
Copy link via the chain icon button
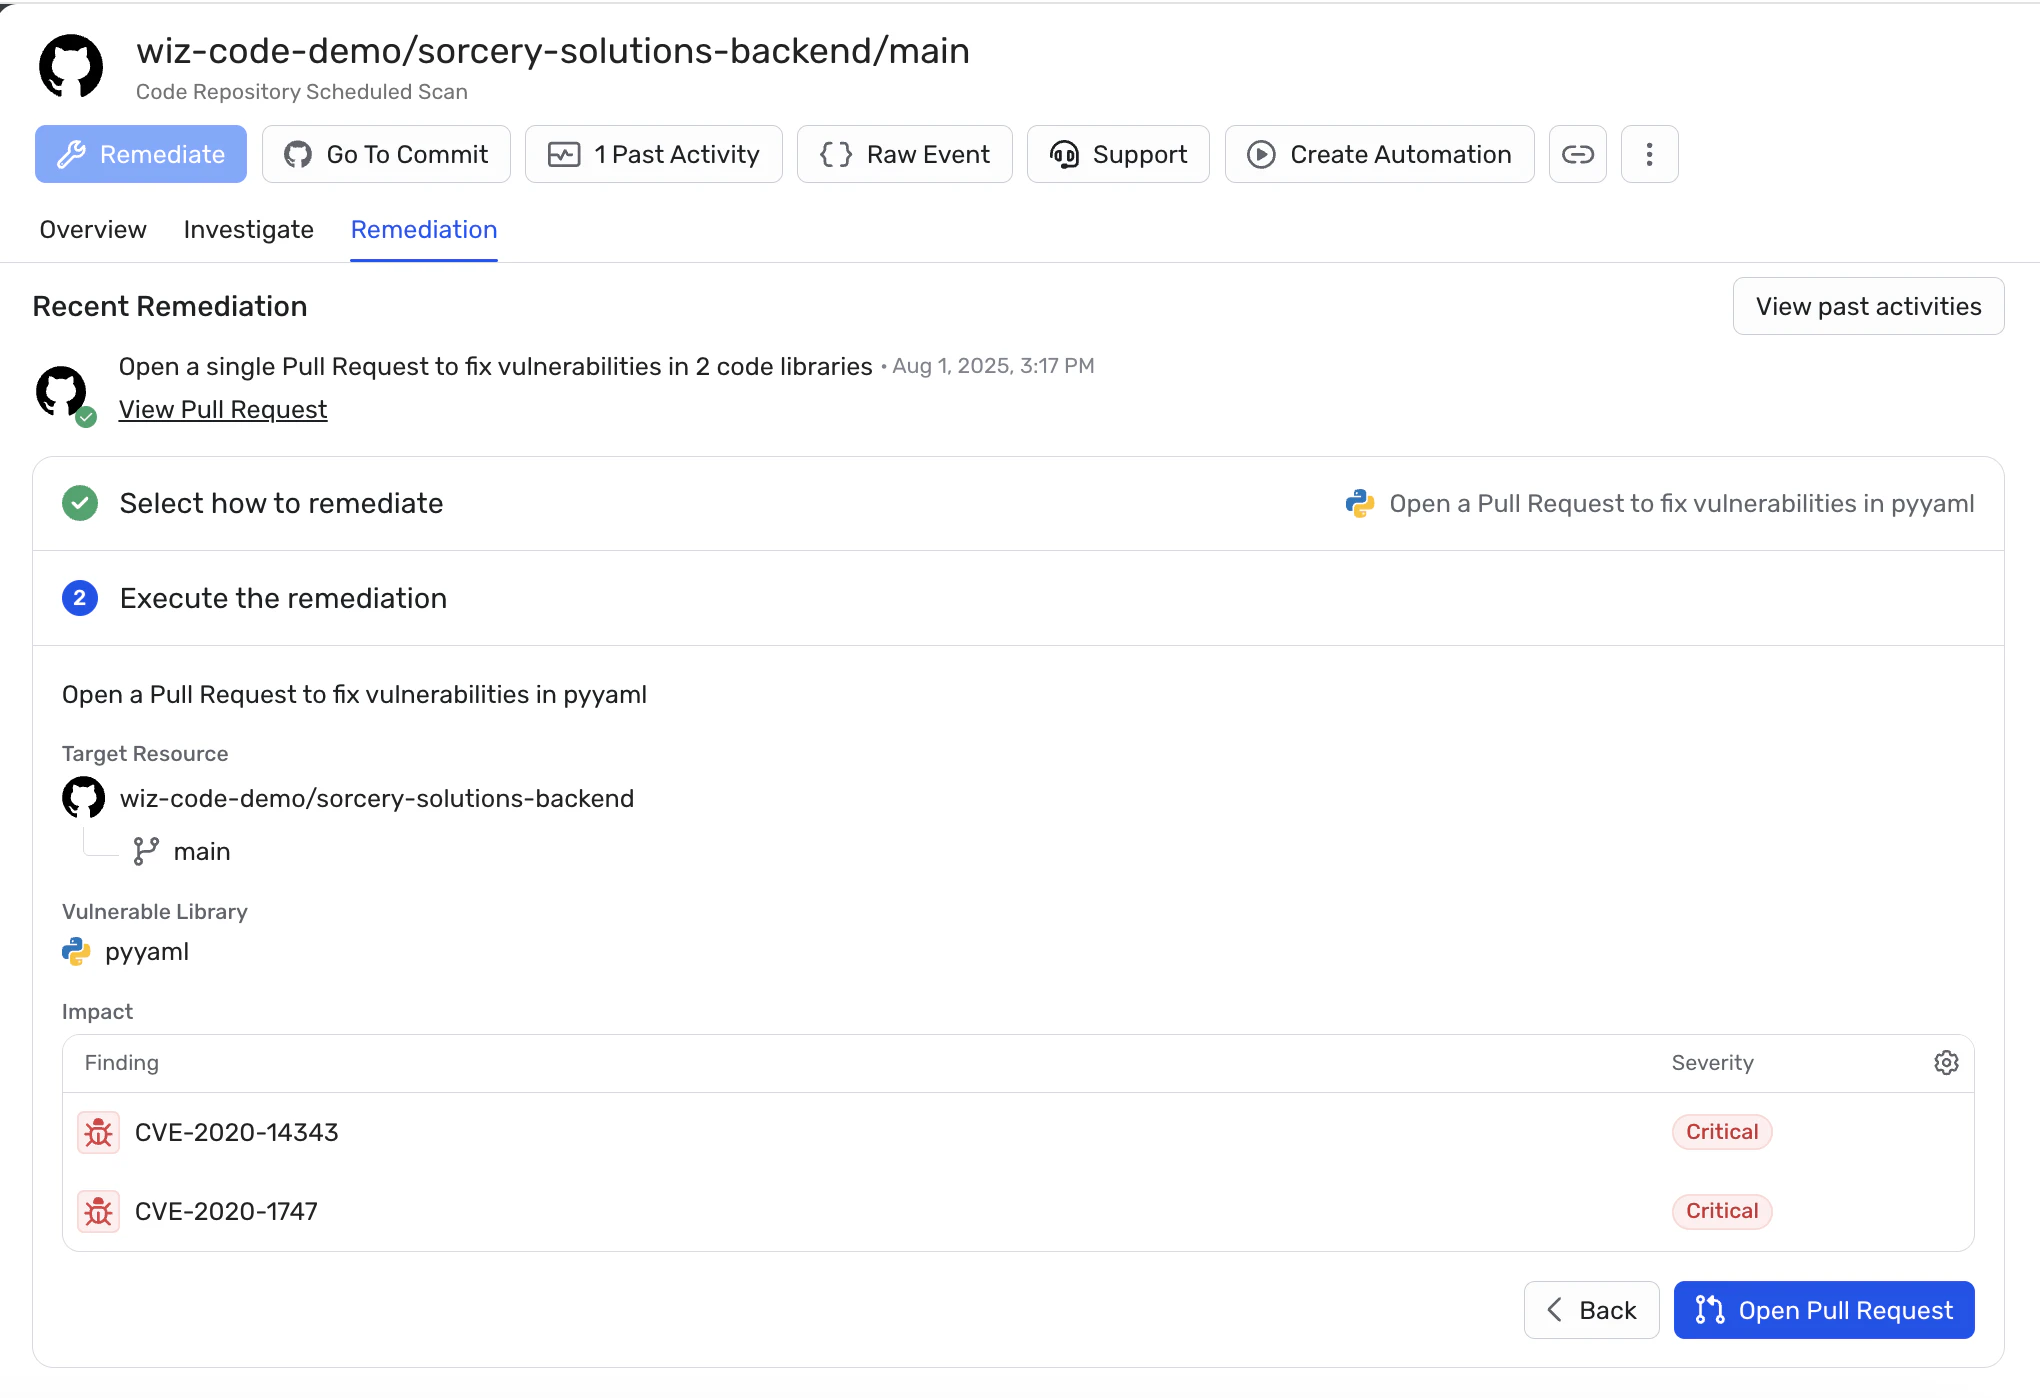point(1578,154)
